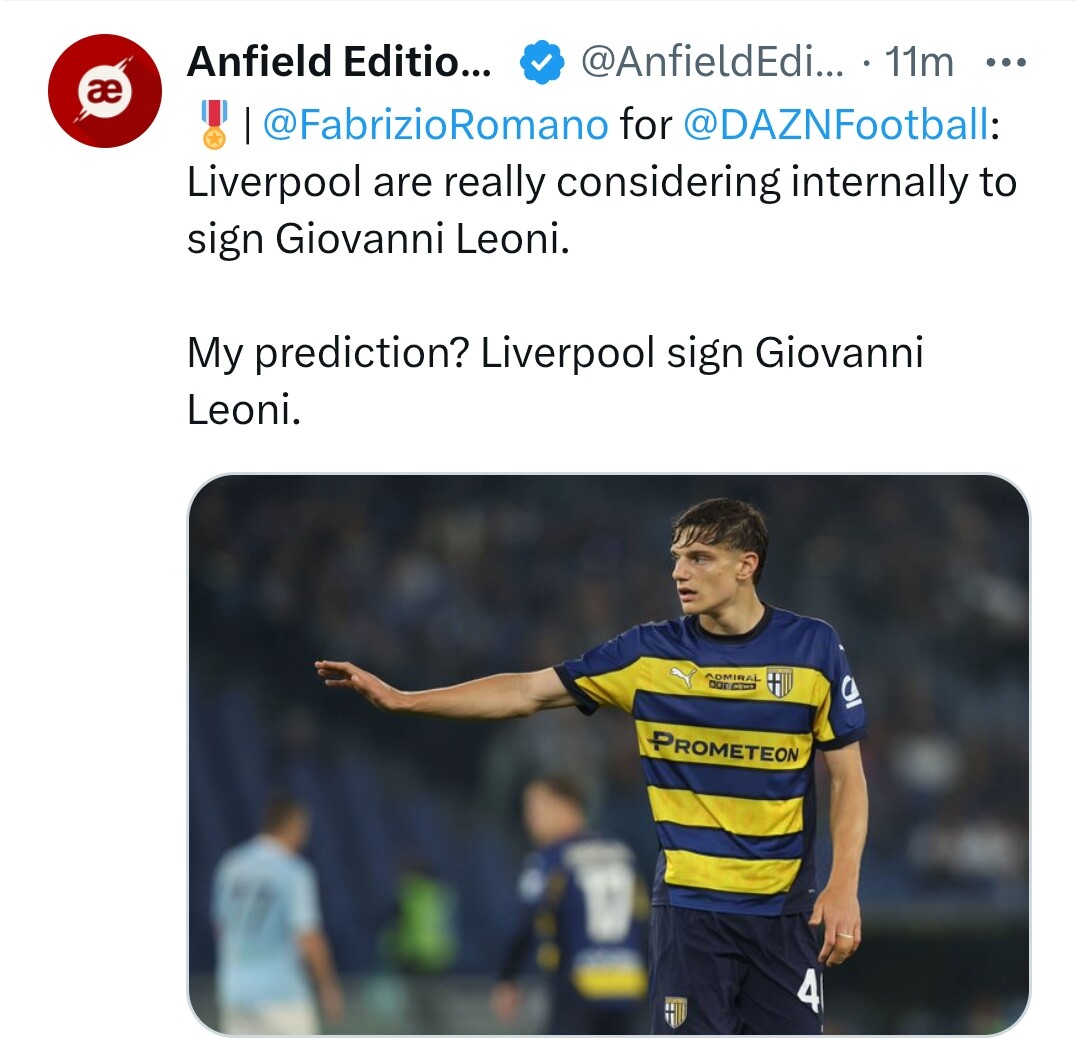Click the Parma crest on the jersey chest
1080x1052 pixels.
[779, 680]
